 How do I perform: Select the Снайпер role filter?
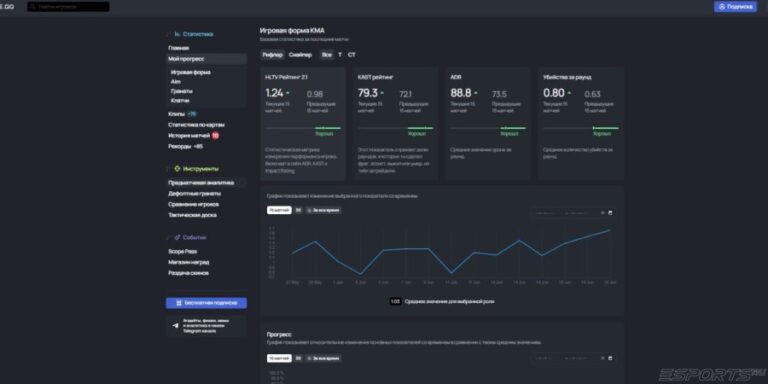click(300, 55)
